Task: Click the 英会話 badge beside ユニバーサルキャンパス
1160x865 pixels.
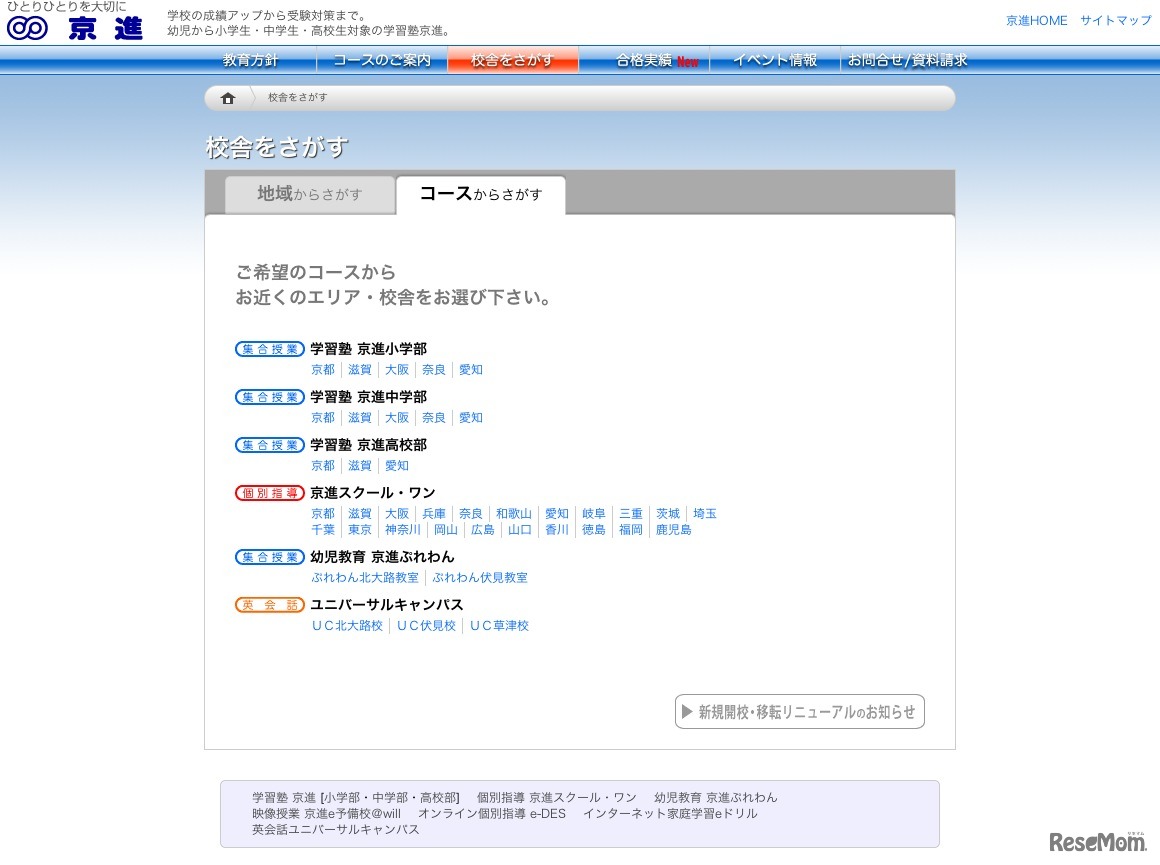Action: [269, 605]
